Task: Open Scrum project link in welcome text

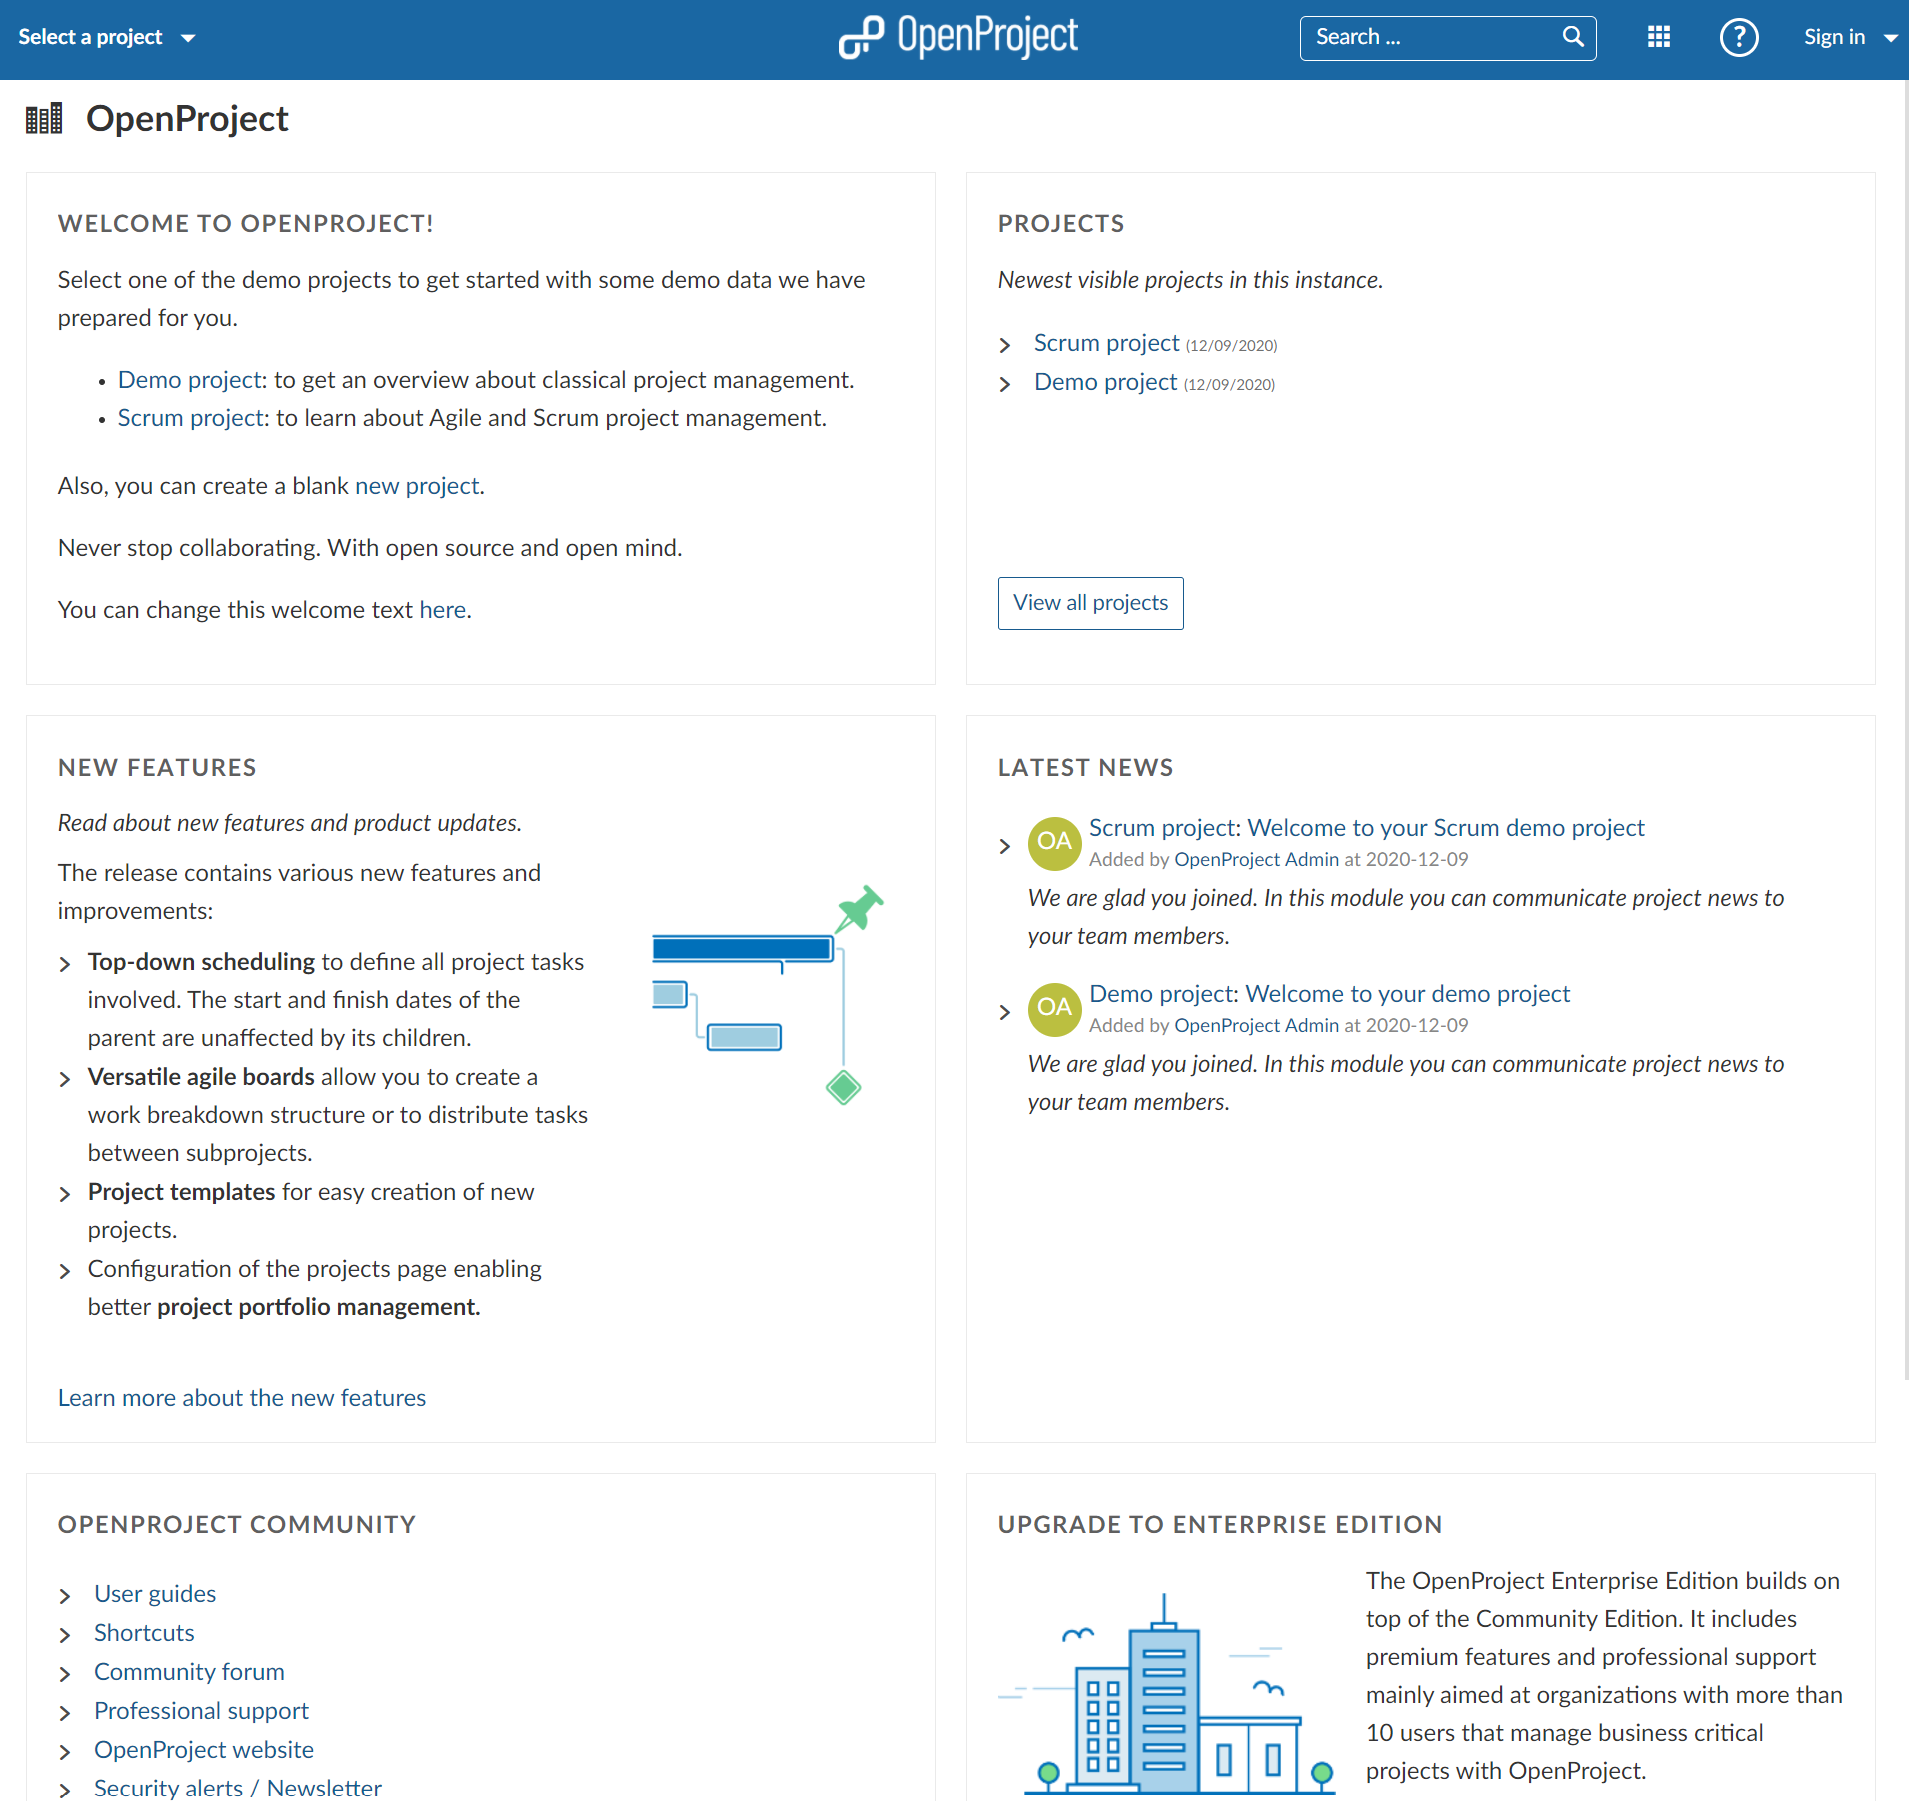Action: [191, 418]
